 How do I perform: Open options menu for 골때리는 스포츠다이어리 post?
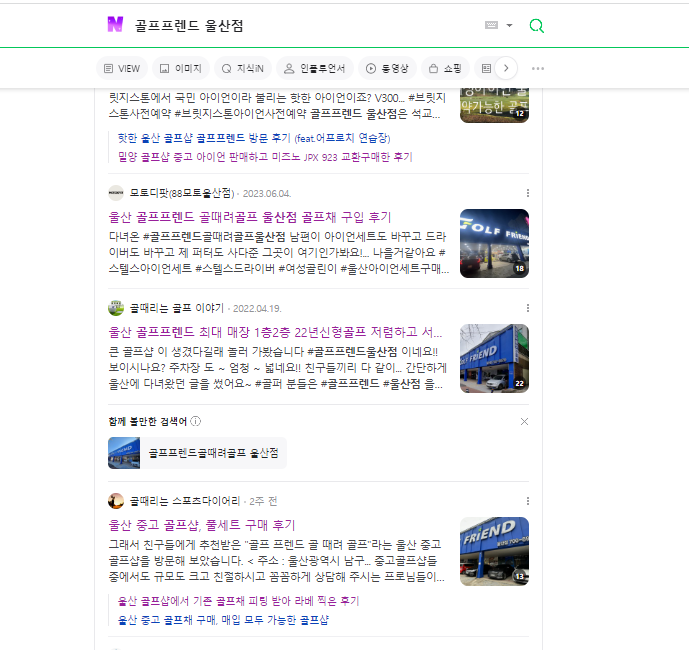coord(528,501)
